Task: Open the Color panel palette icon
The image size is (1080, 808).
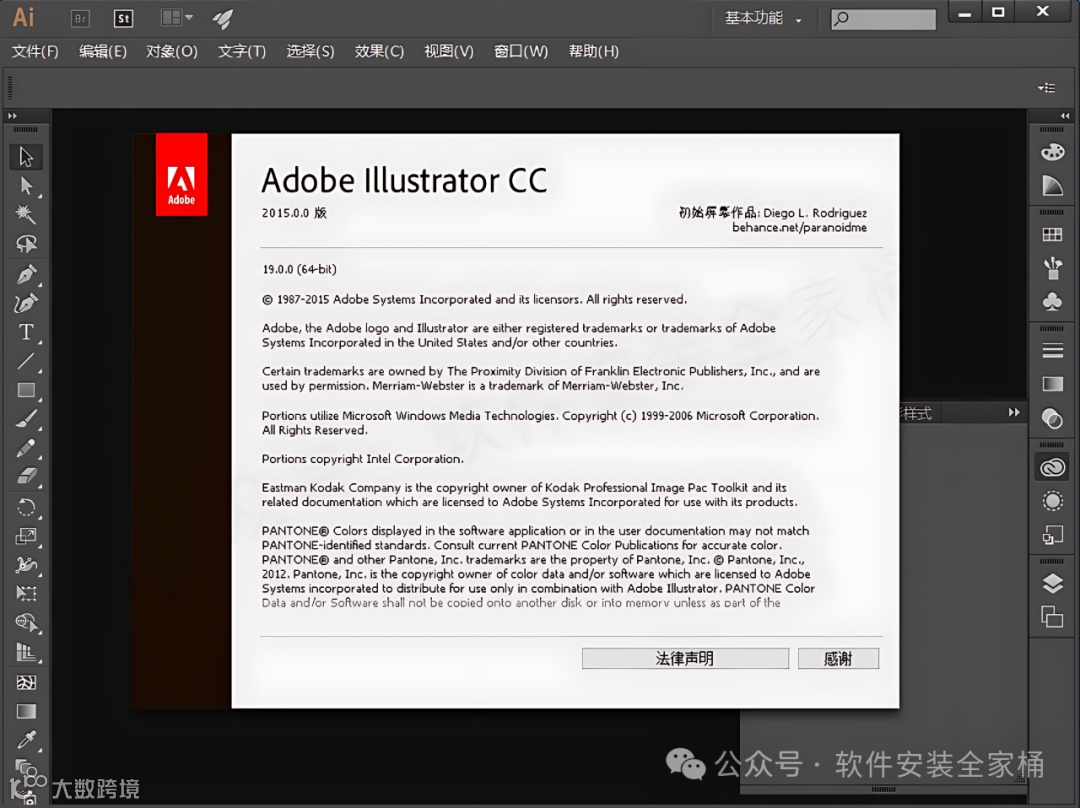Action: click(x=1052, y=152)
